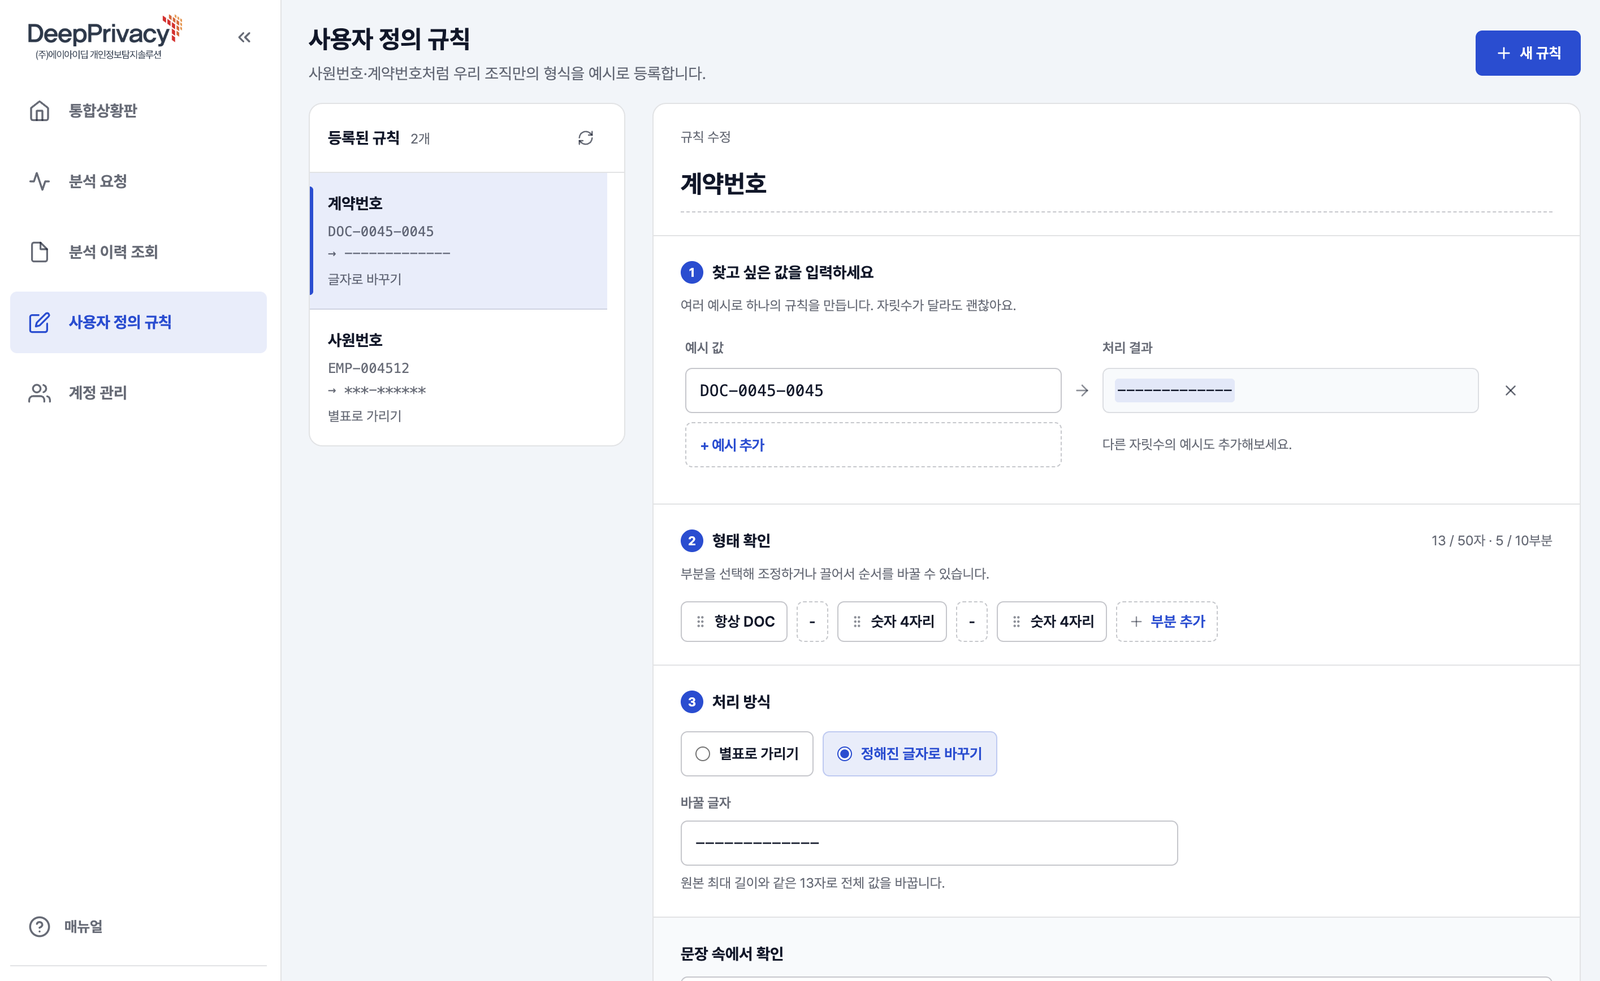Click the DeepPrivacy logo
1600x981 pixels.
coord(104,38)
